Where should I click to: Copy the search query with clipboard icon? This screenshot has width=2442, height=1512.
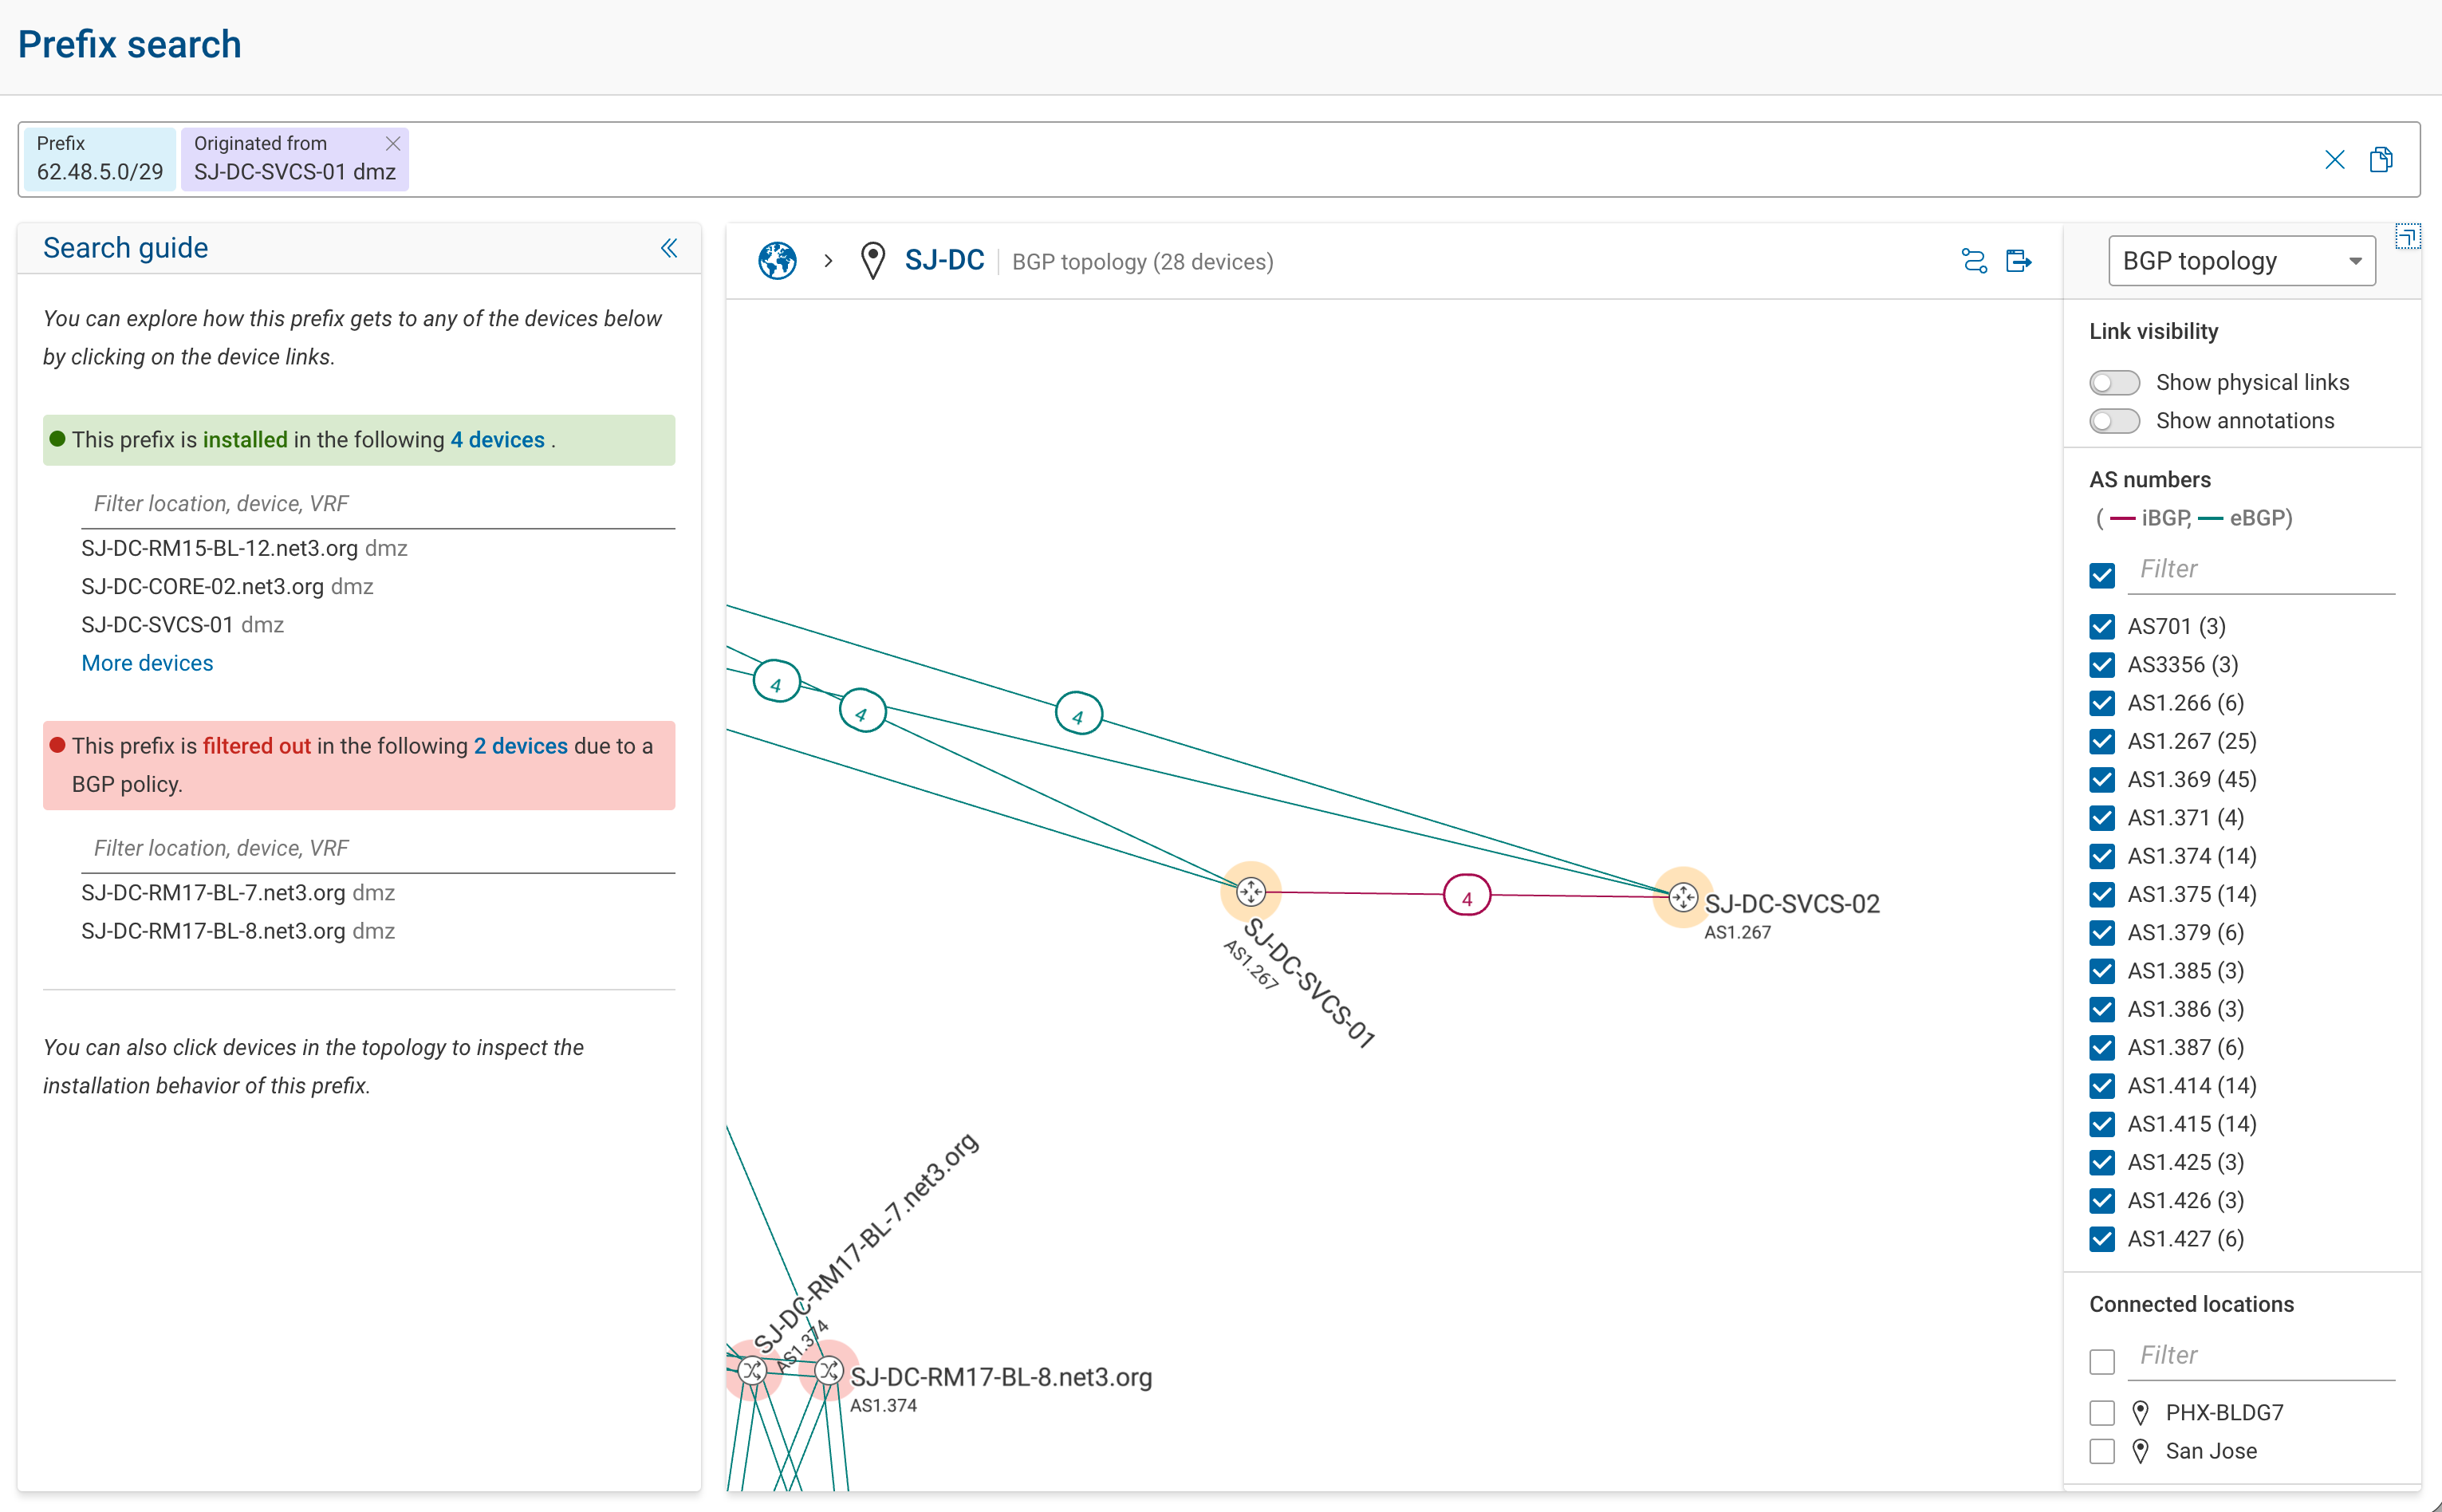2382,160
